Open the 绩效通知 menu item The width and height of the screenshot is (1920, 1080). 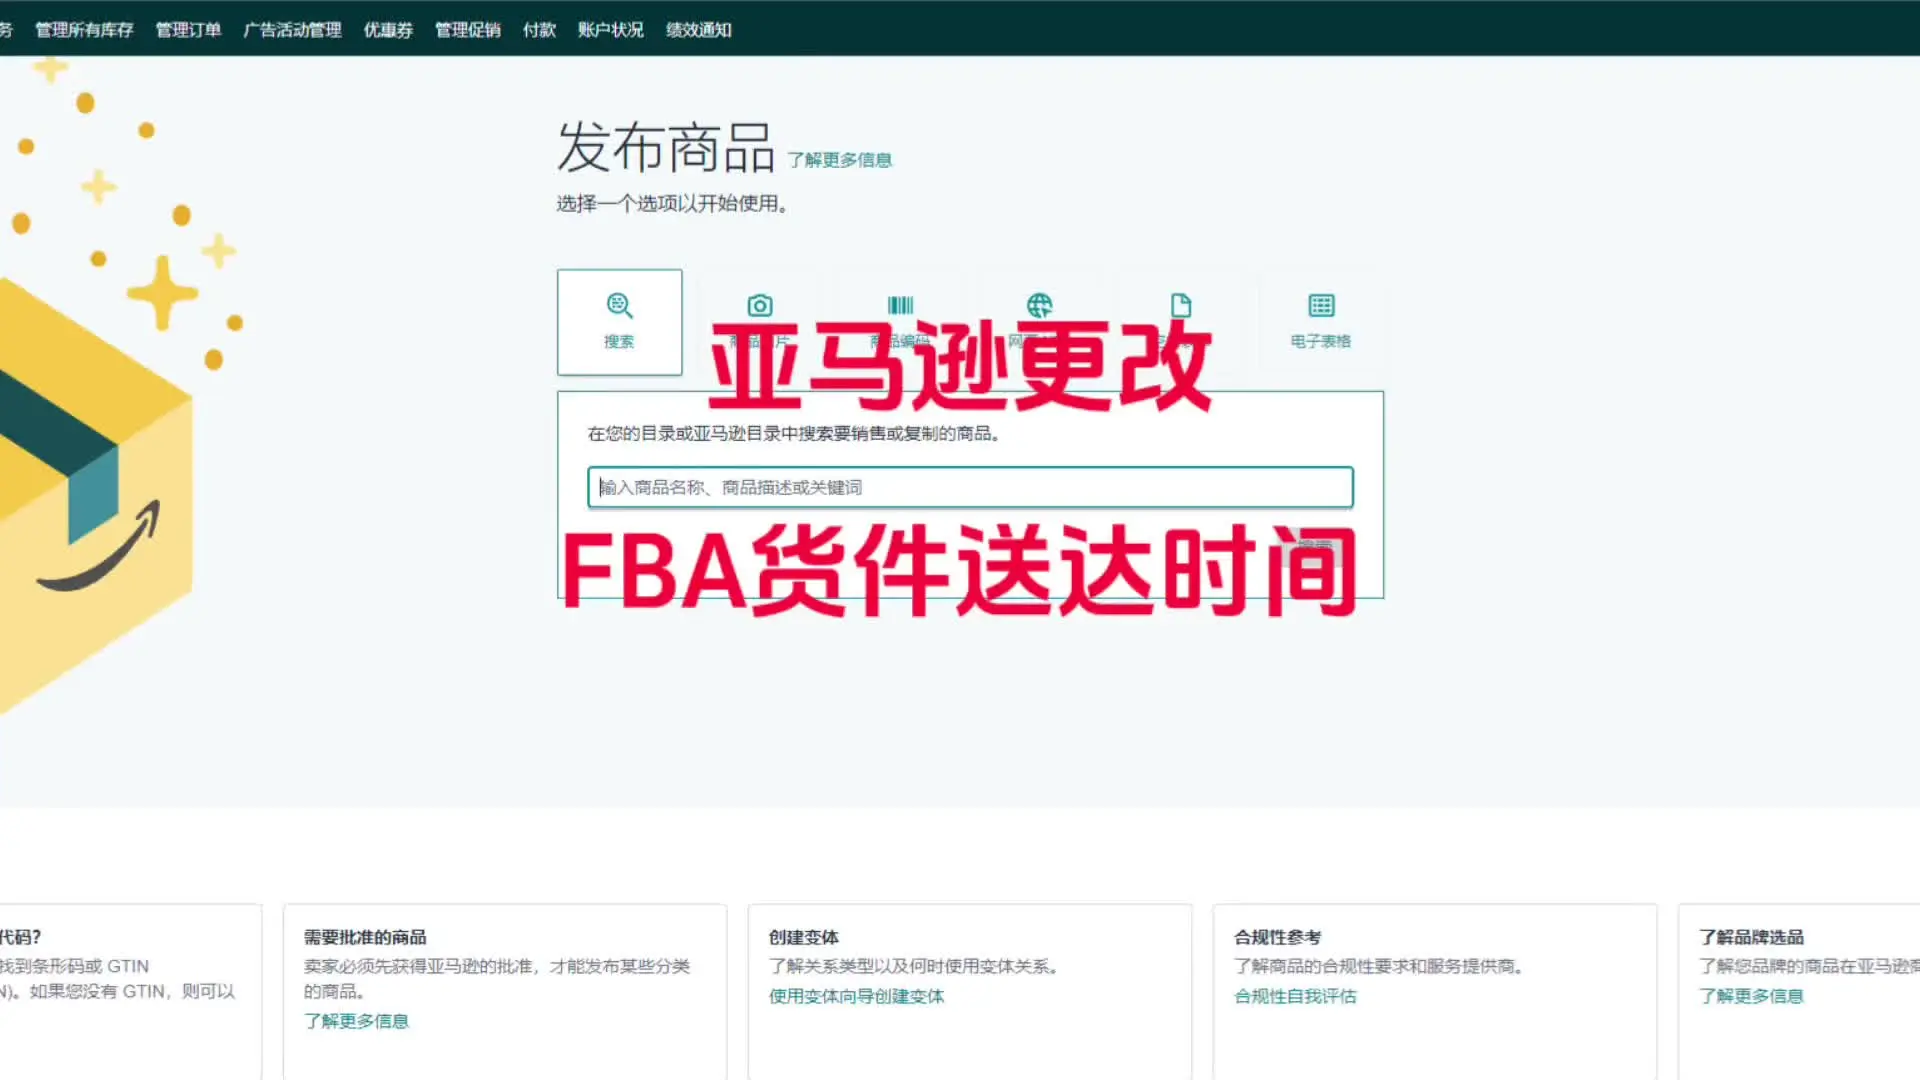pos(699,30)
